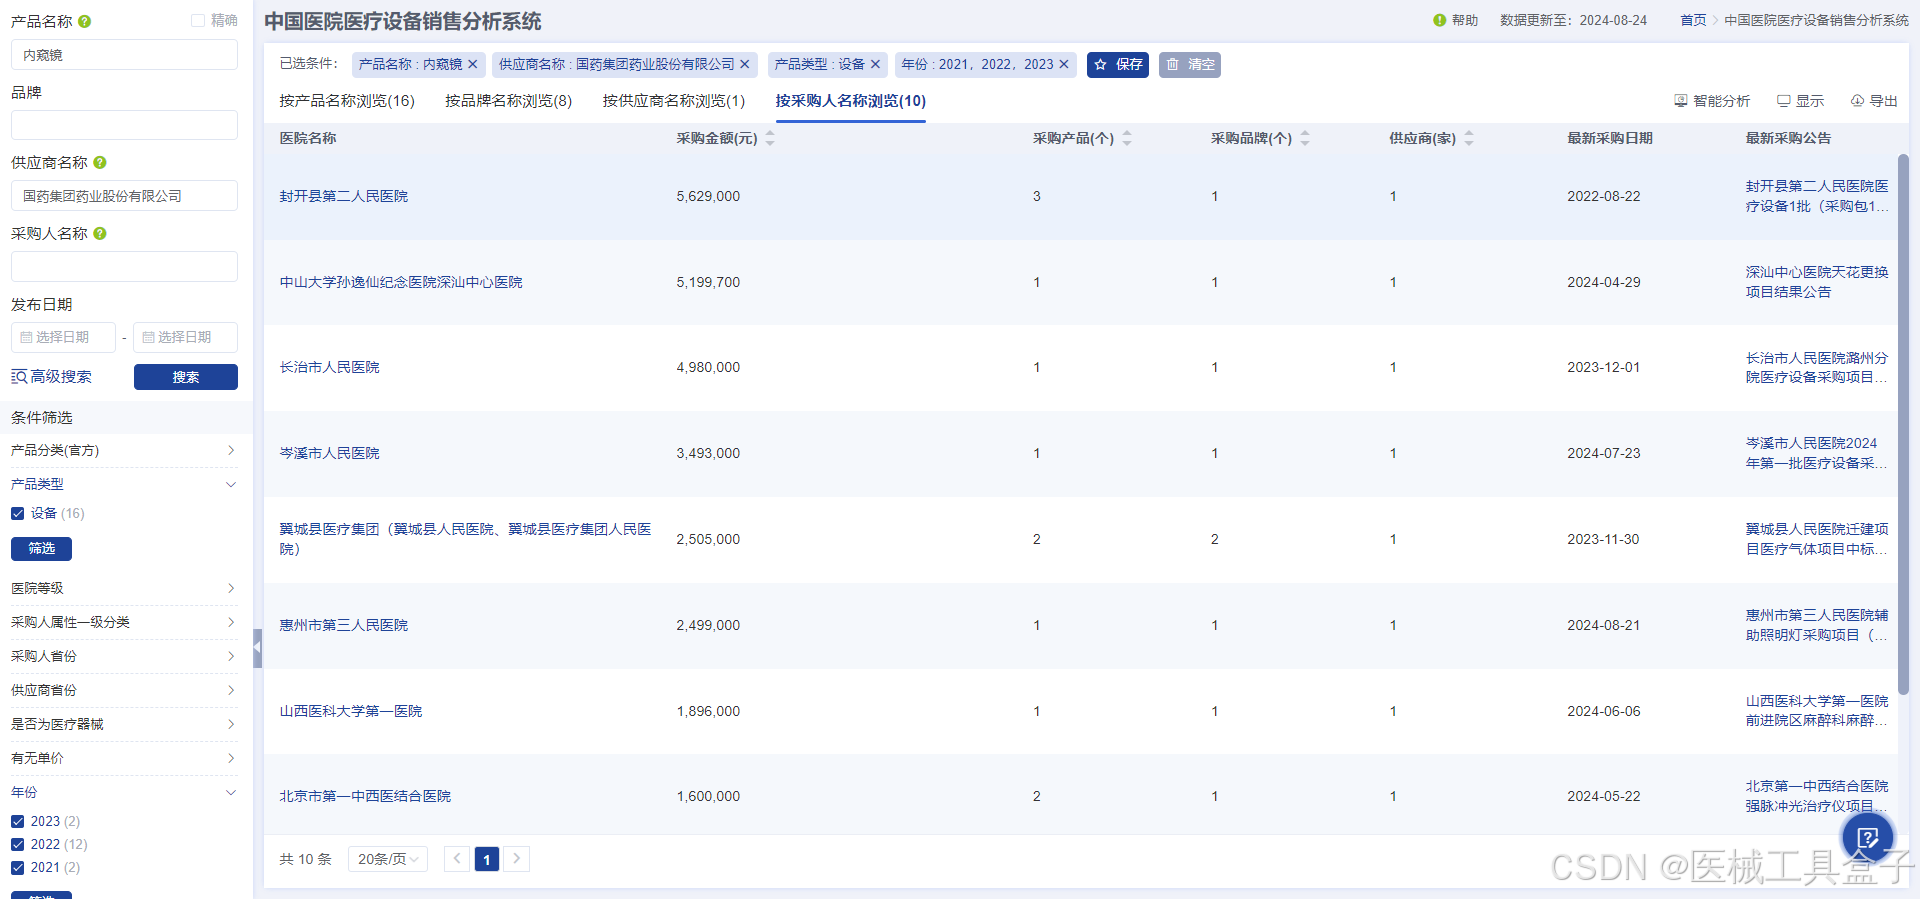
Task: Click page number 1 button
Action: 487,859
